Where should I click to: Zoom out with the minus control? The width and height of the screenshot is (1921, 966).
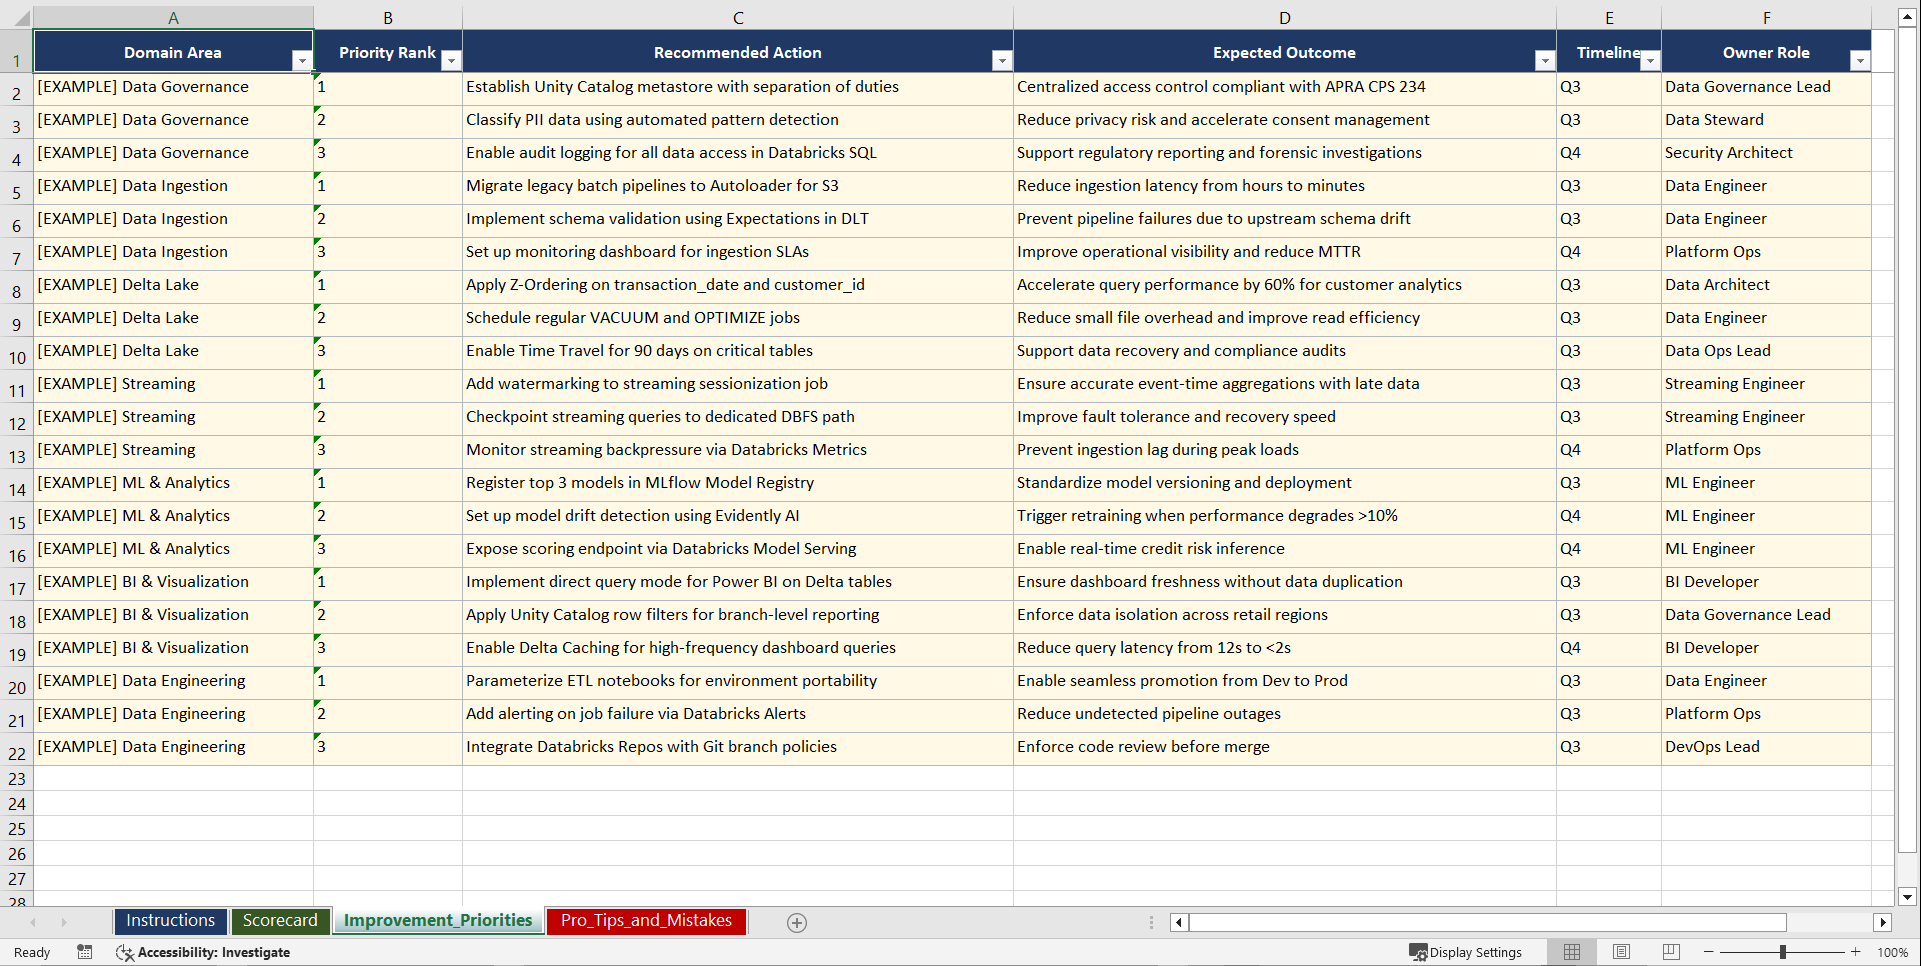(1709, 951)
